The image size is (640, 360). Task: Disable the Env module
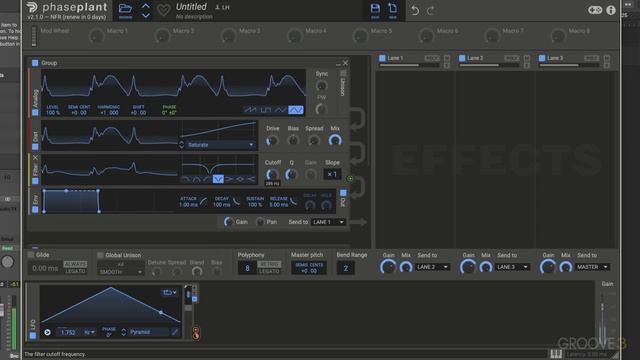[35, 209]
